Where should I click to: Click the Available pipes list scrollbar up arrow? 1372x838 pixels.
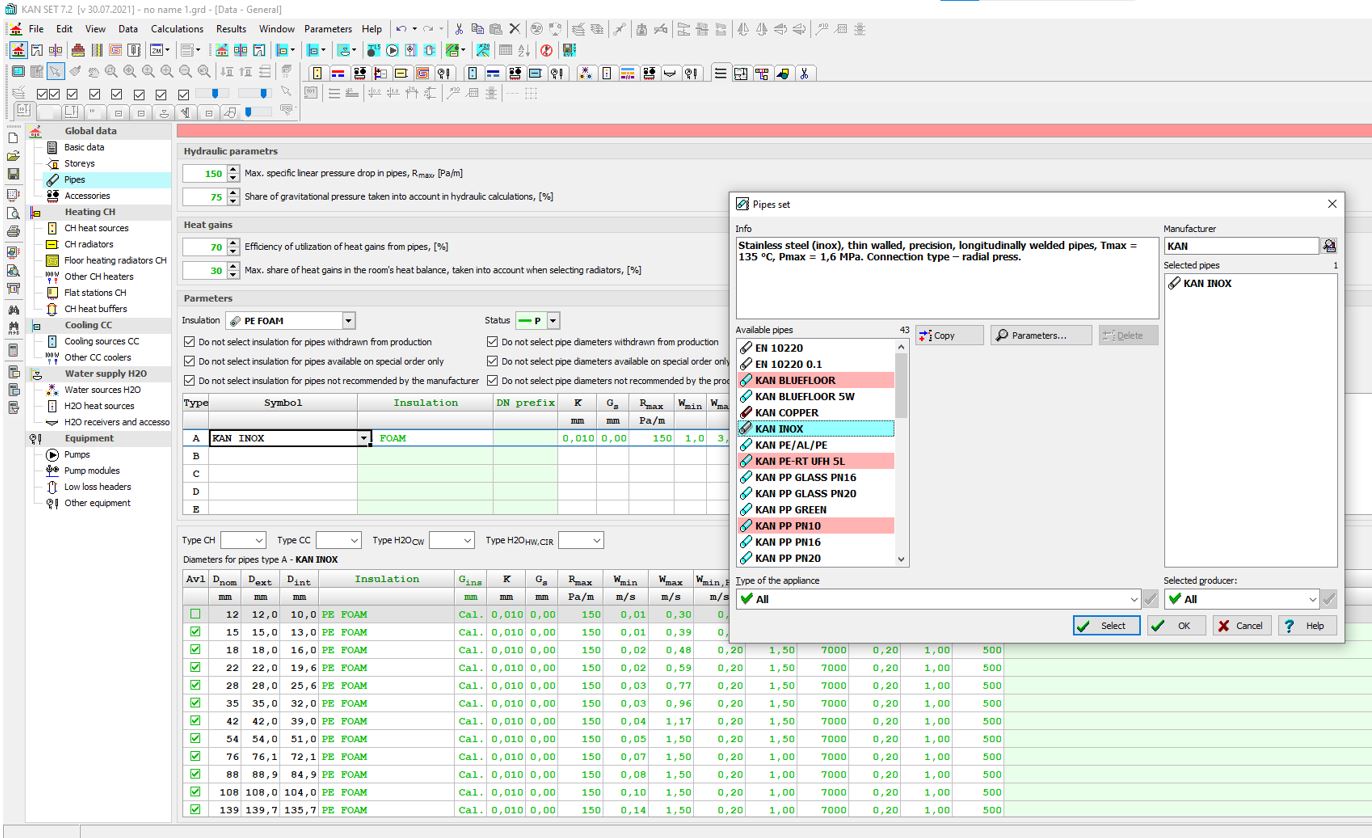click(902, 347)
